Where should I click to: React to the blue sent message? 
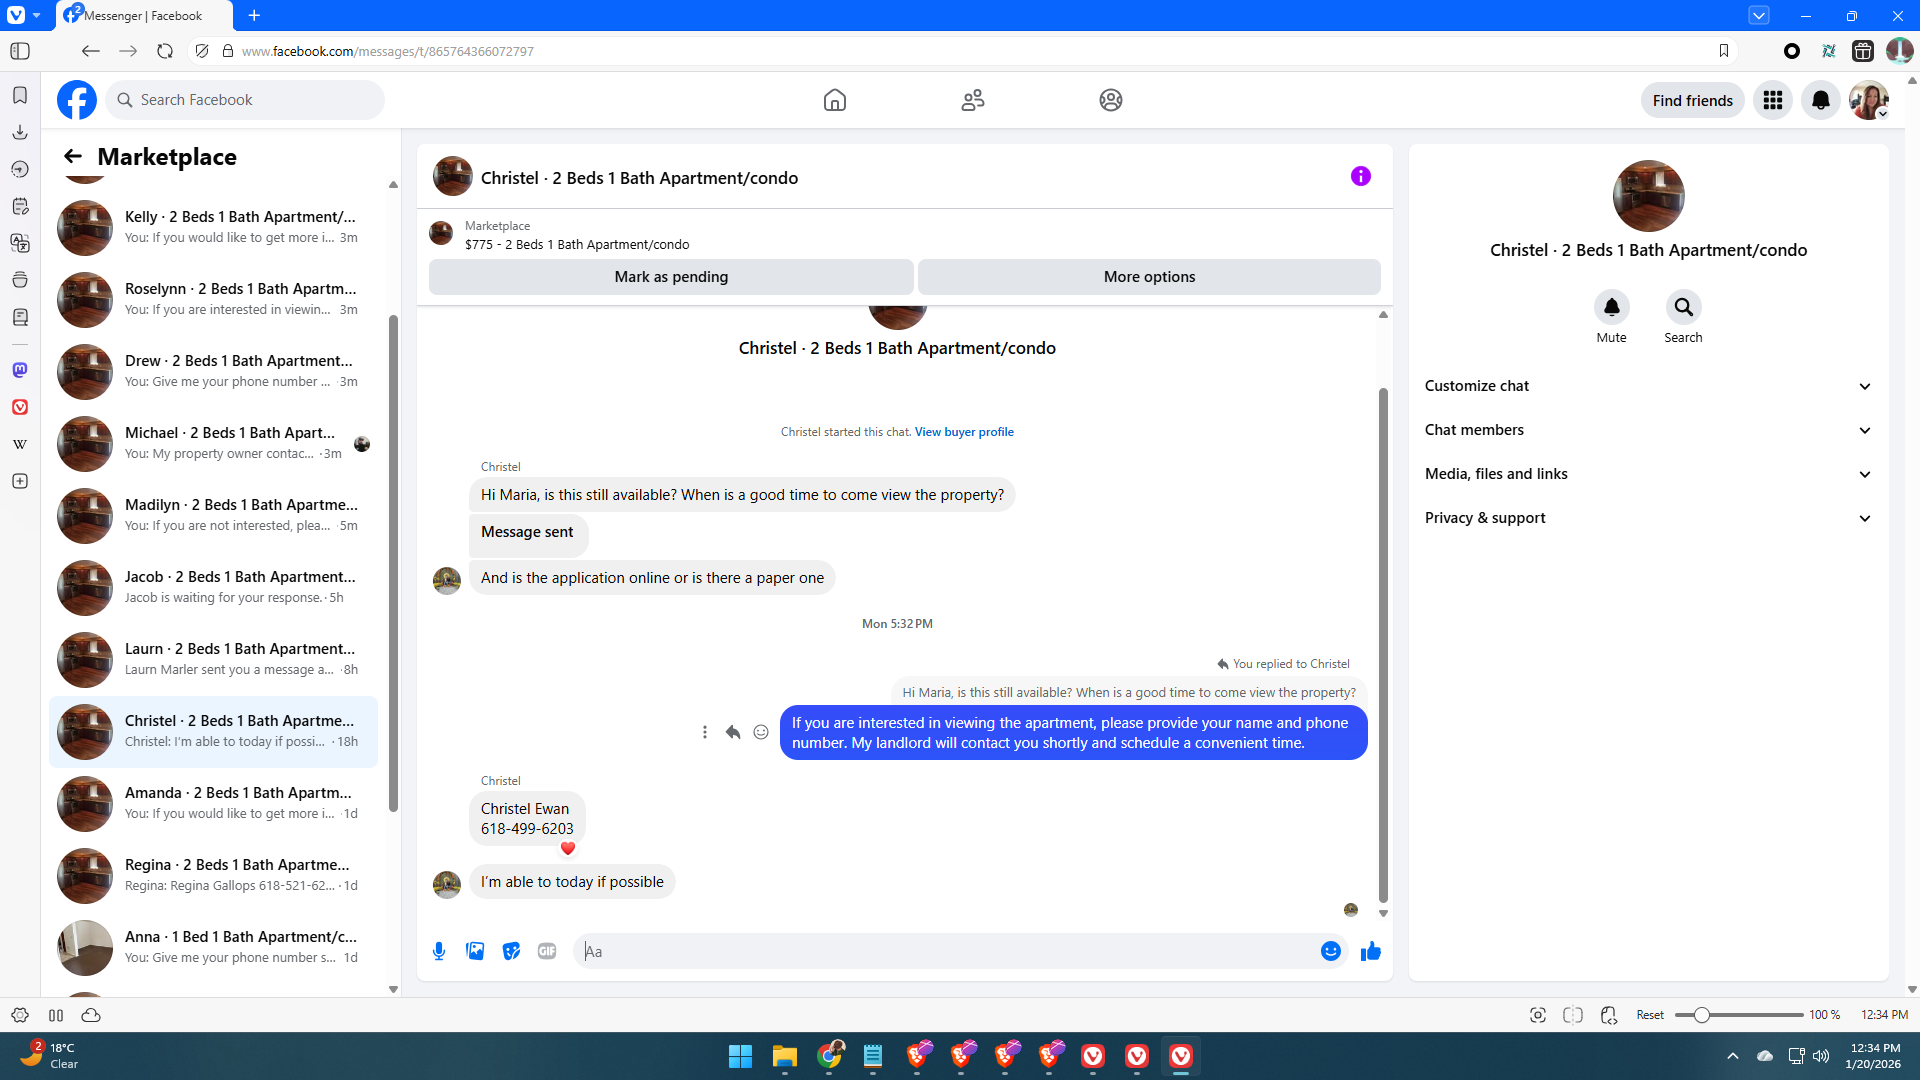pos(761,732)
